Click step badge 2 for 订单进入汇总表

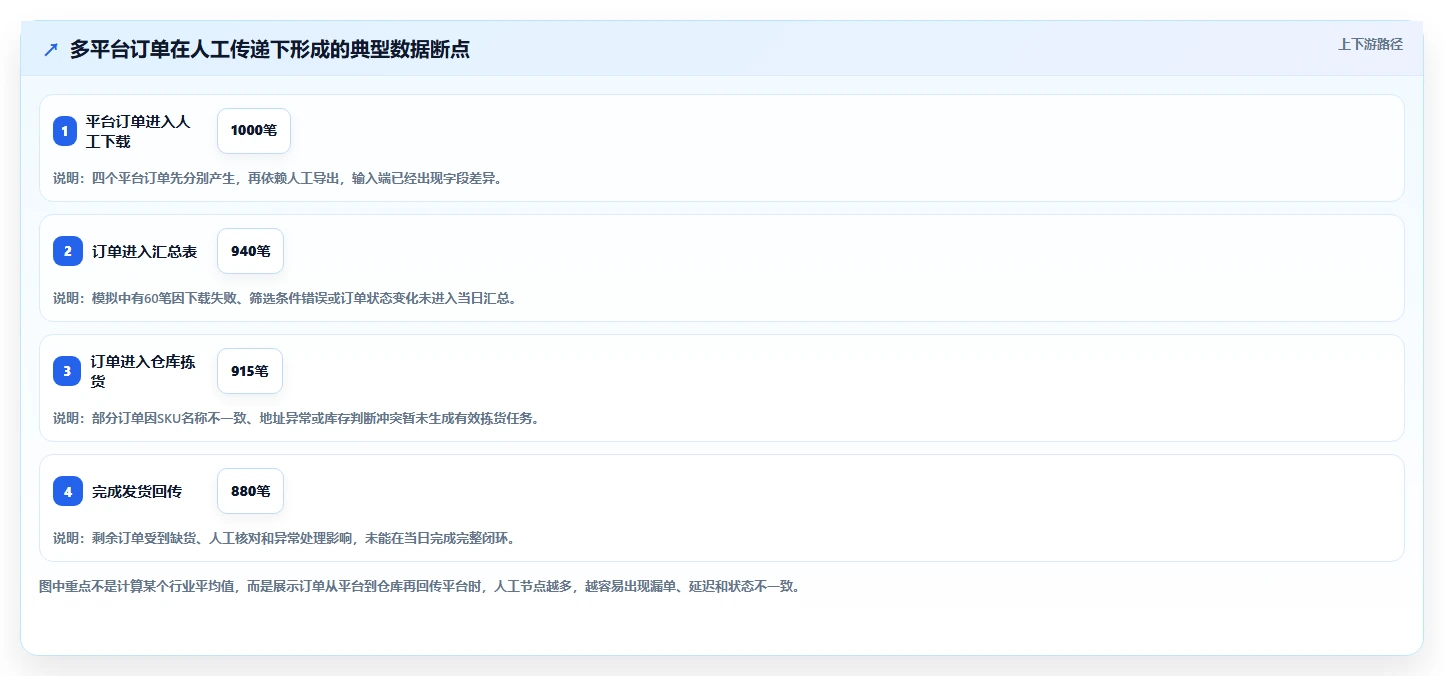[68, 251]
